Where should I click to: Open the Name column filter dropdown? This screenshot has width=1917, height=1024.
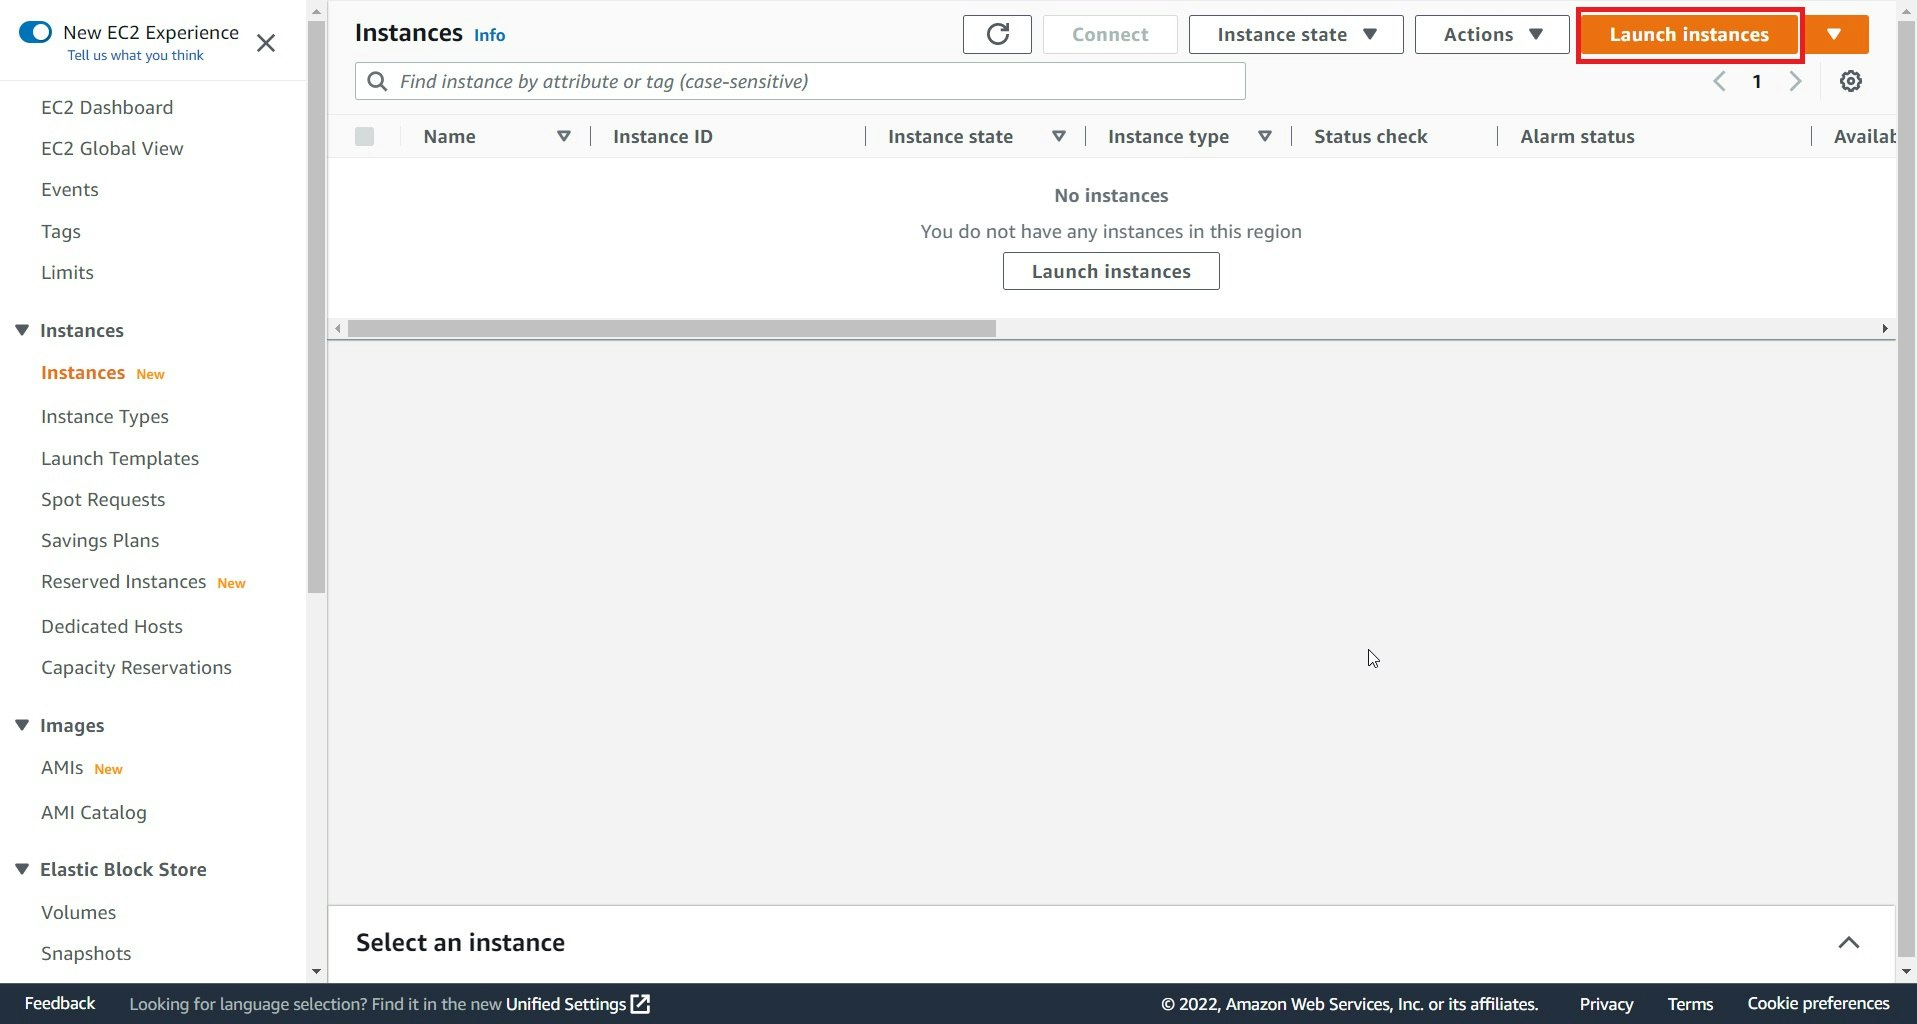[x=563, y=136]
